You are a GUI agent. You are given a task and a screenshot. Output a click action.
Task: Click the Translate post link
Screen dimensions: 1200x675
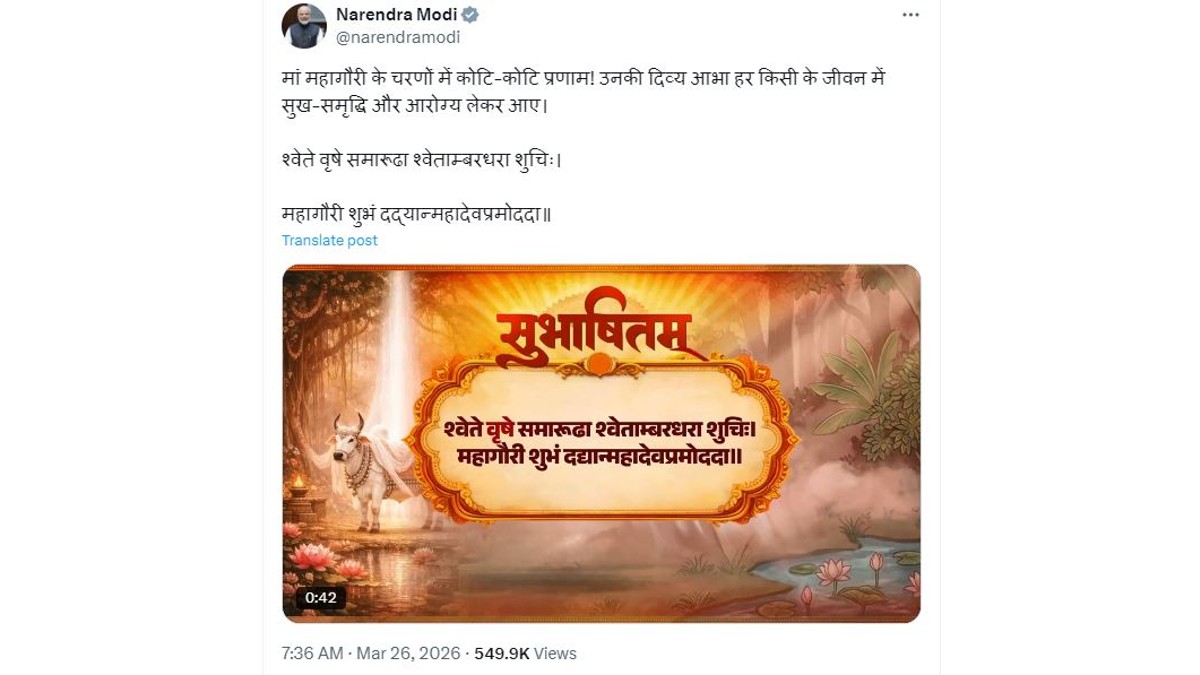(329, 240)
